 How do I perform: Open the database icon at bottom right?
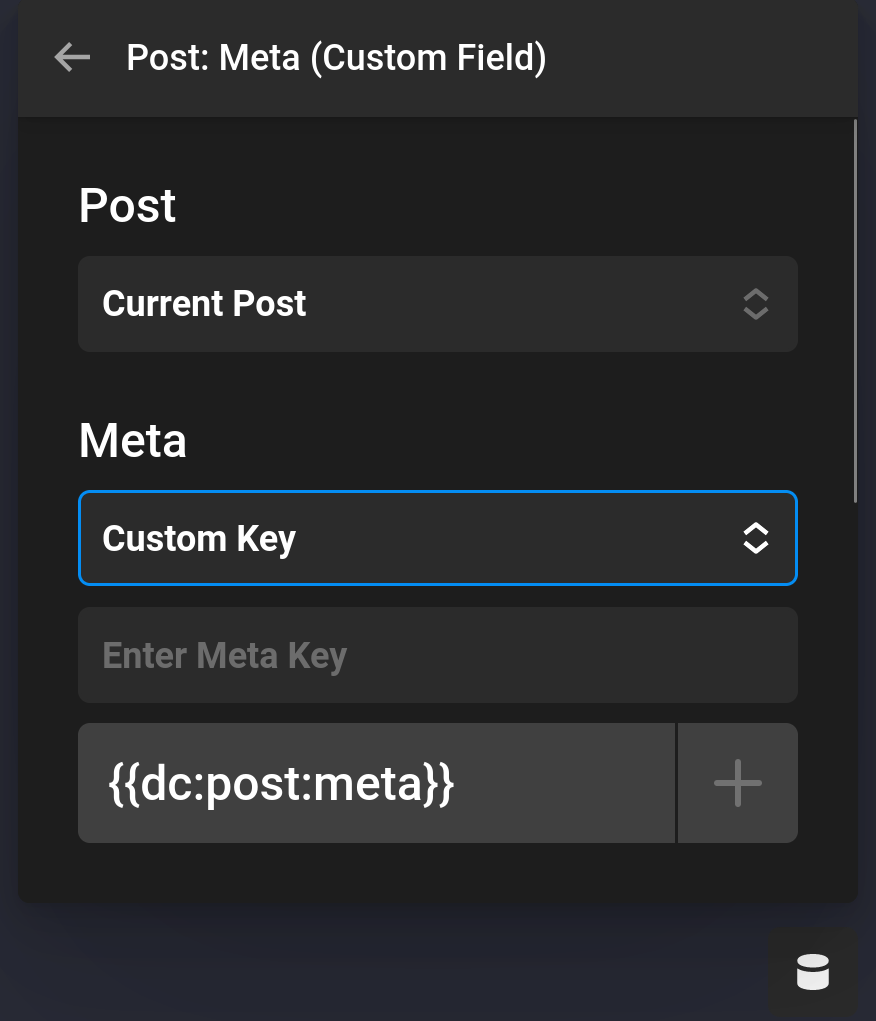[812, 970]
